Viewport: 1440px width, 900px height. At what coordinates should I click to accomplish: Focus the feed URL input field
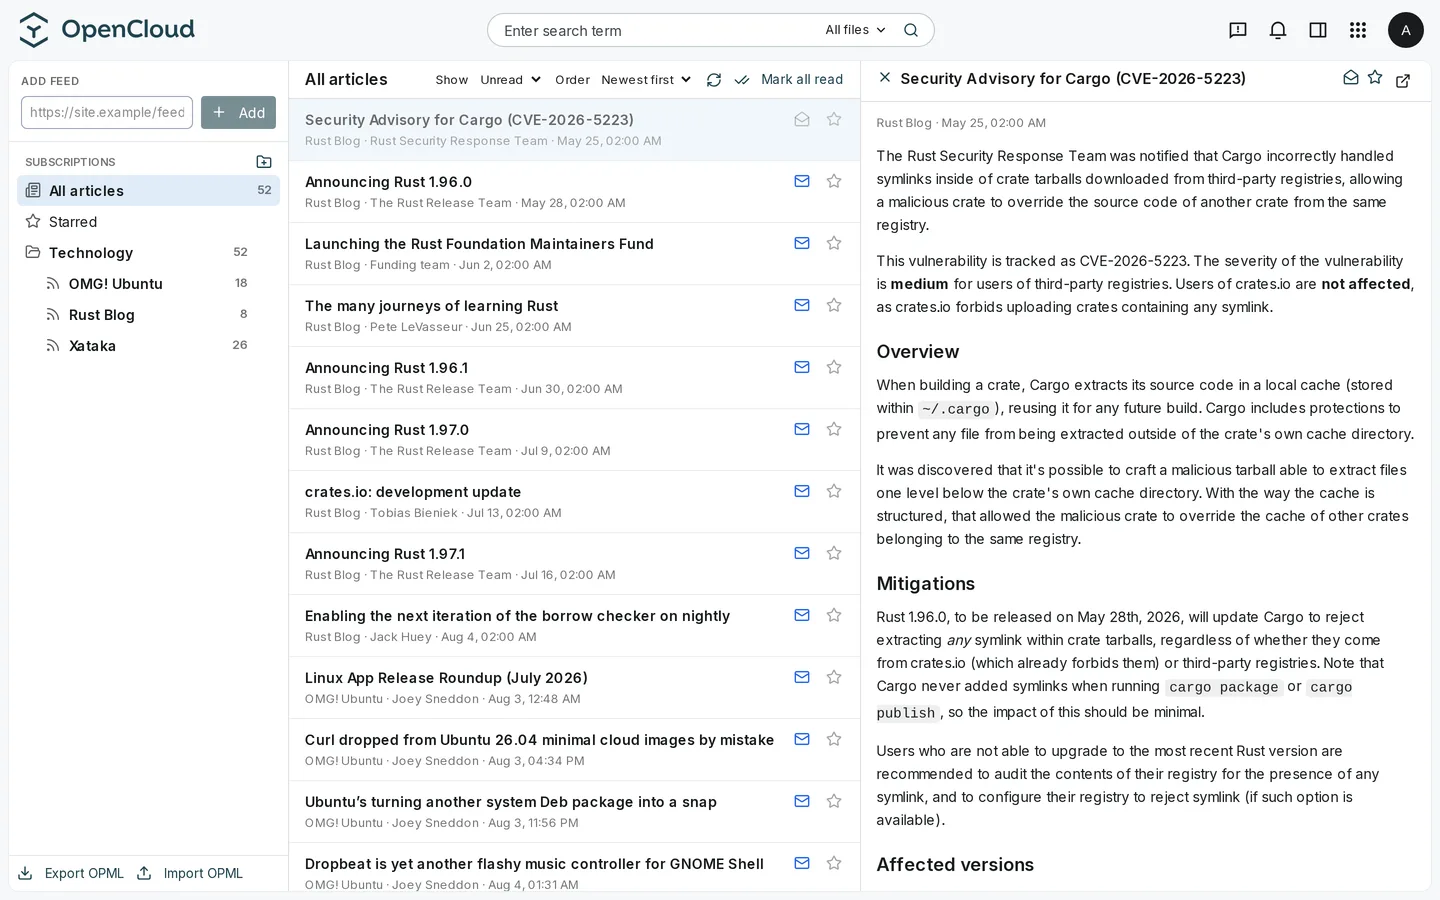coord(107,113)
